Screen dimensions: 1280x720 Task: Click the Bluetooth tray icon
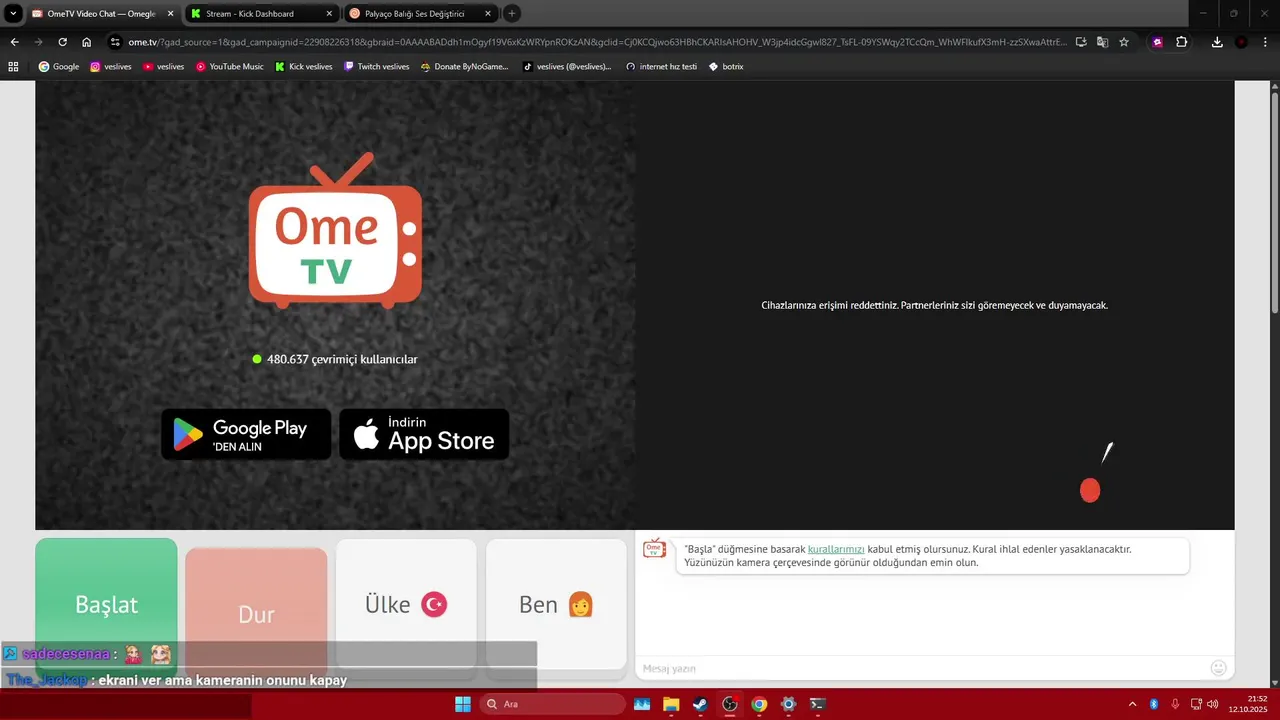(x=1153, y=704)
